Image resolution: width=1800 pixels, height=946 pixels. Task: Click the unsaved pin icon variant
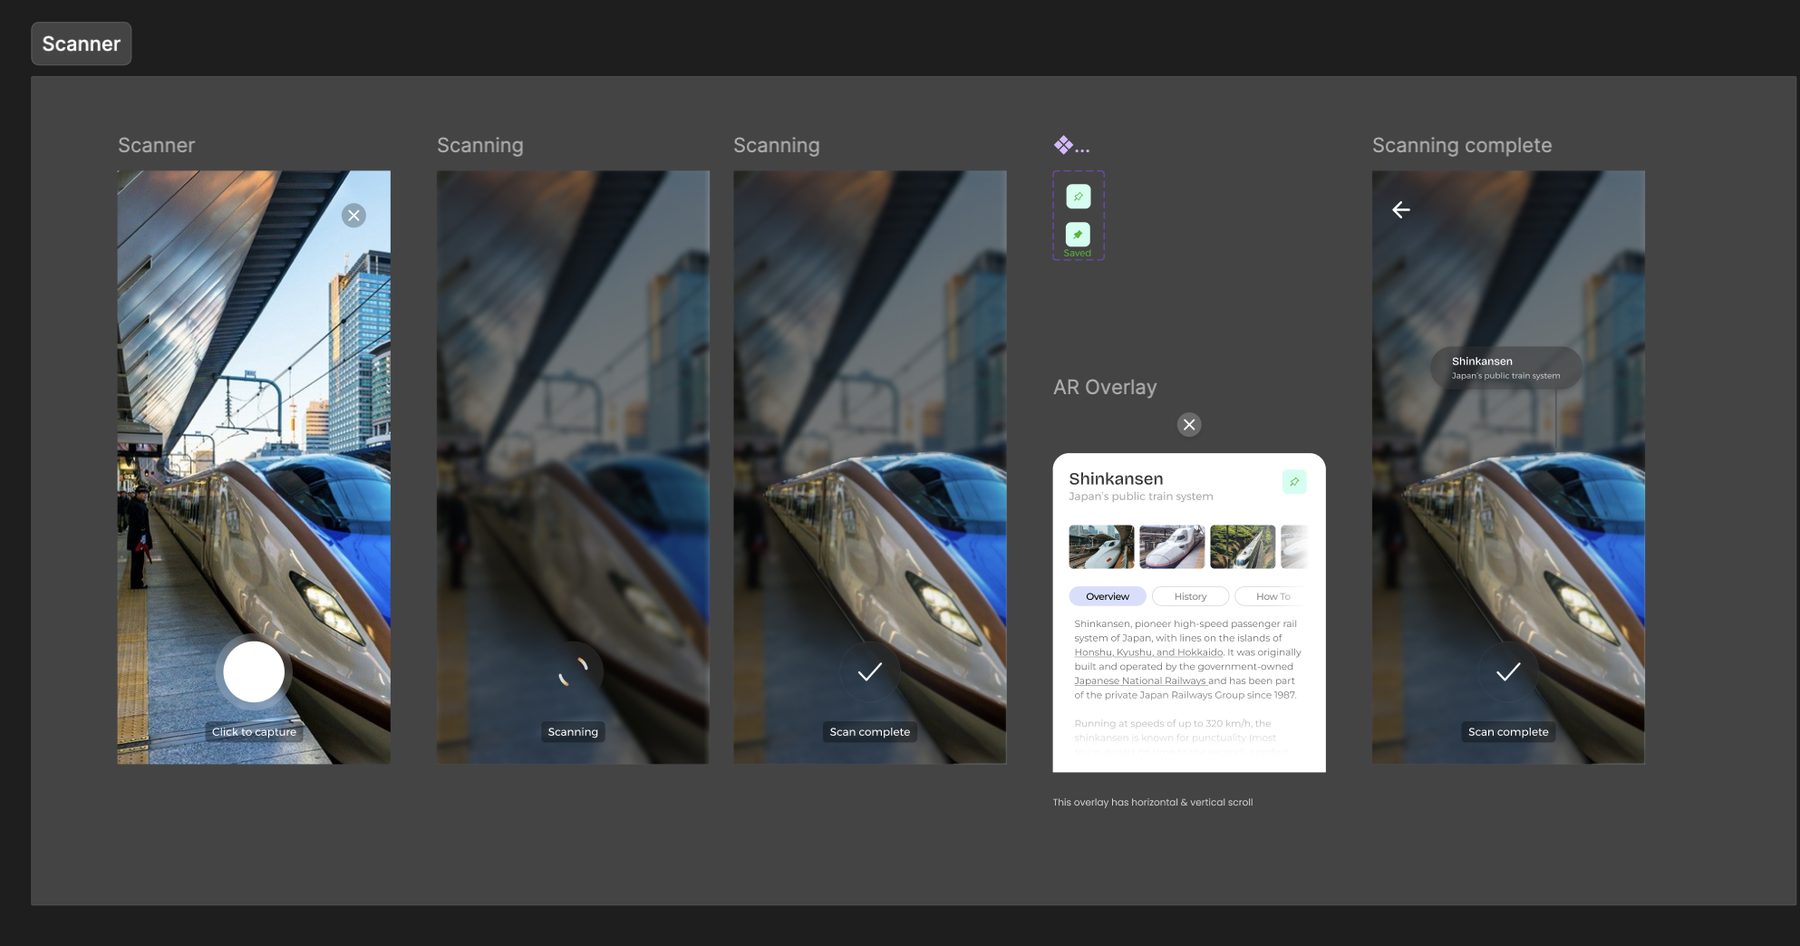(x=1078, y=197)
